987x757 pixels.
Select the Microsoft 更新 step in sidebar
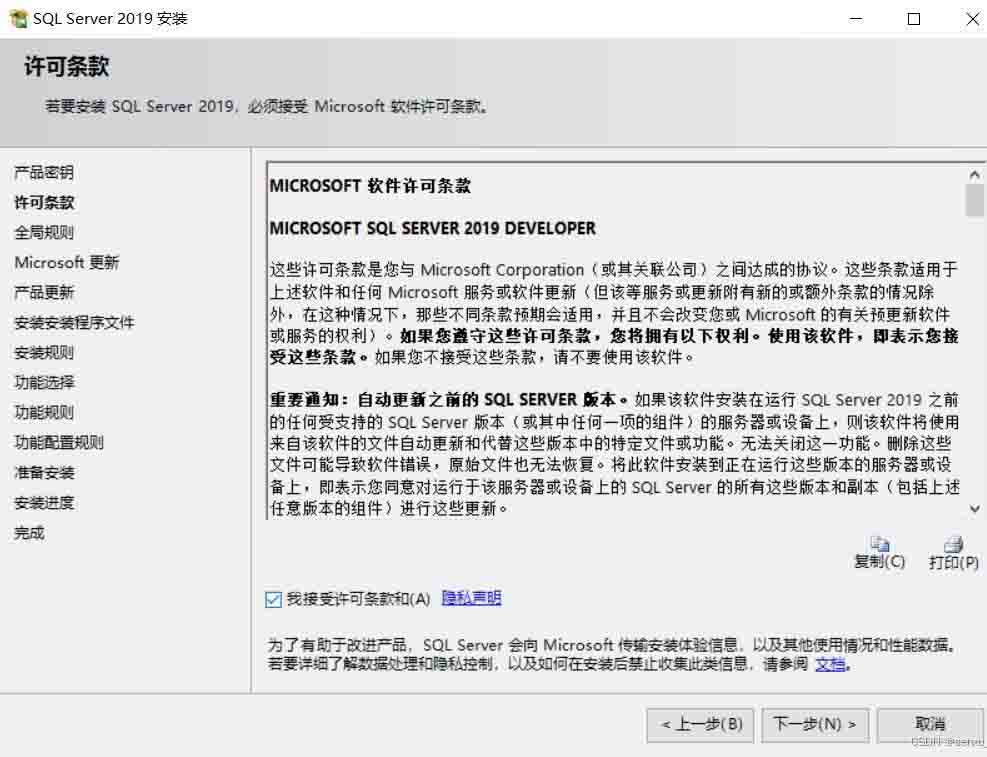[67, 262]
